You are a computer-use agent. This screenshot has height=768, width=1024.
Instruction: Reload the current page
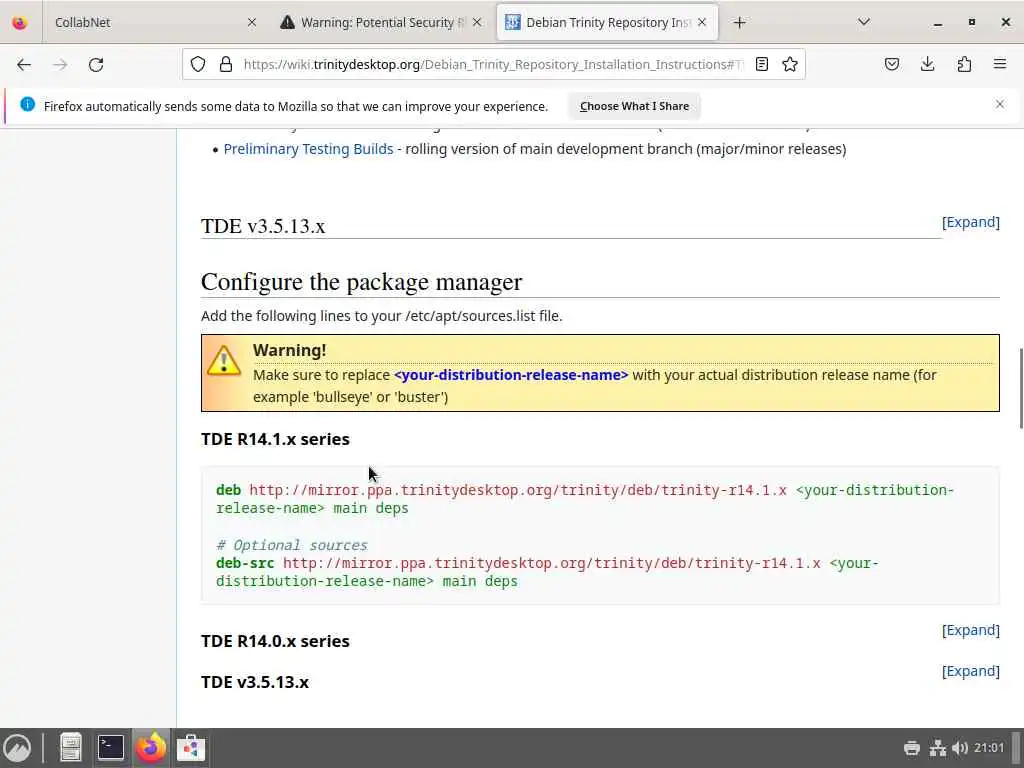(x=96, y=65)
